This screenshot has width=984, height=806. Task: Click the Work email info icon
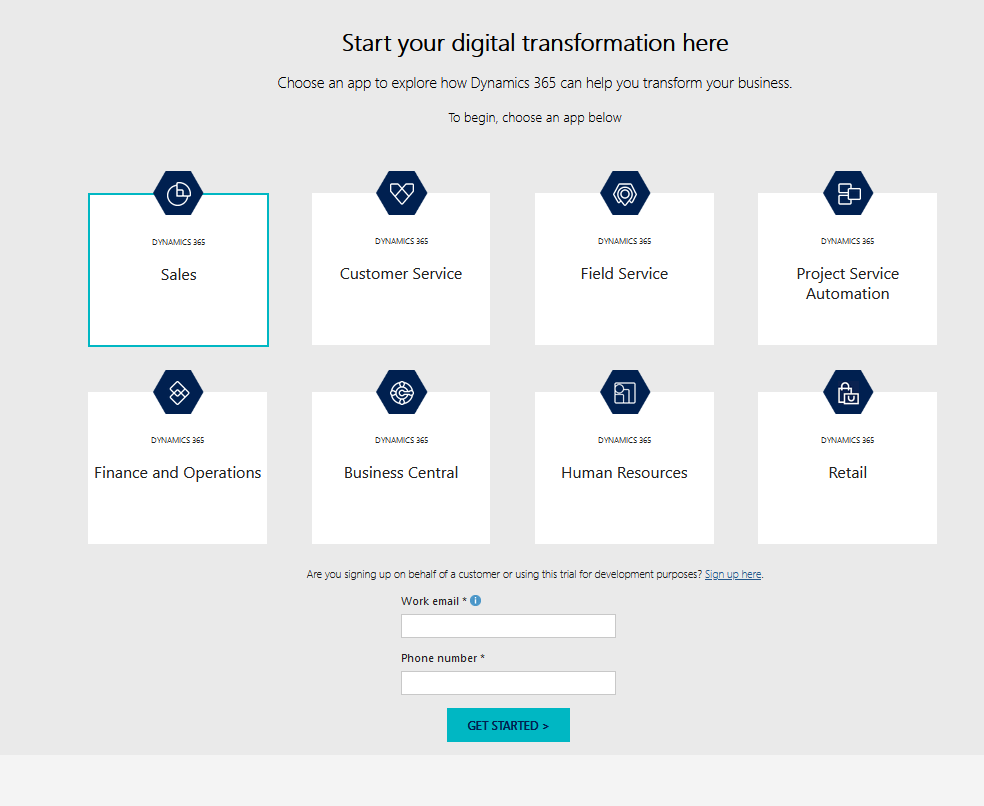[476, 601]
